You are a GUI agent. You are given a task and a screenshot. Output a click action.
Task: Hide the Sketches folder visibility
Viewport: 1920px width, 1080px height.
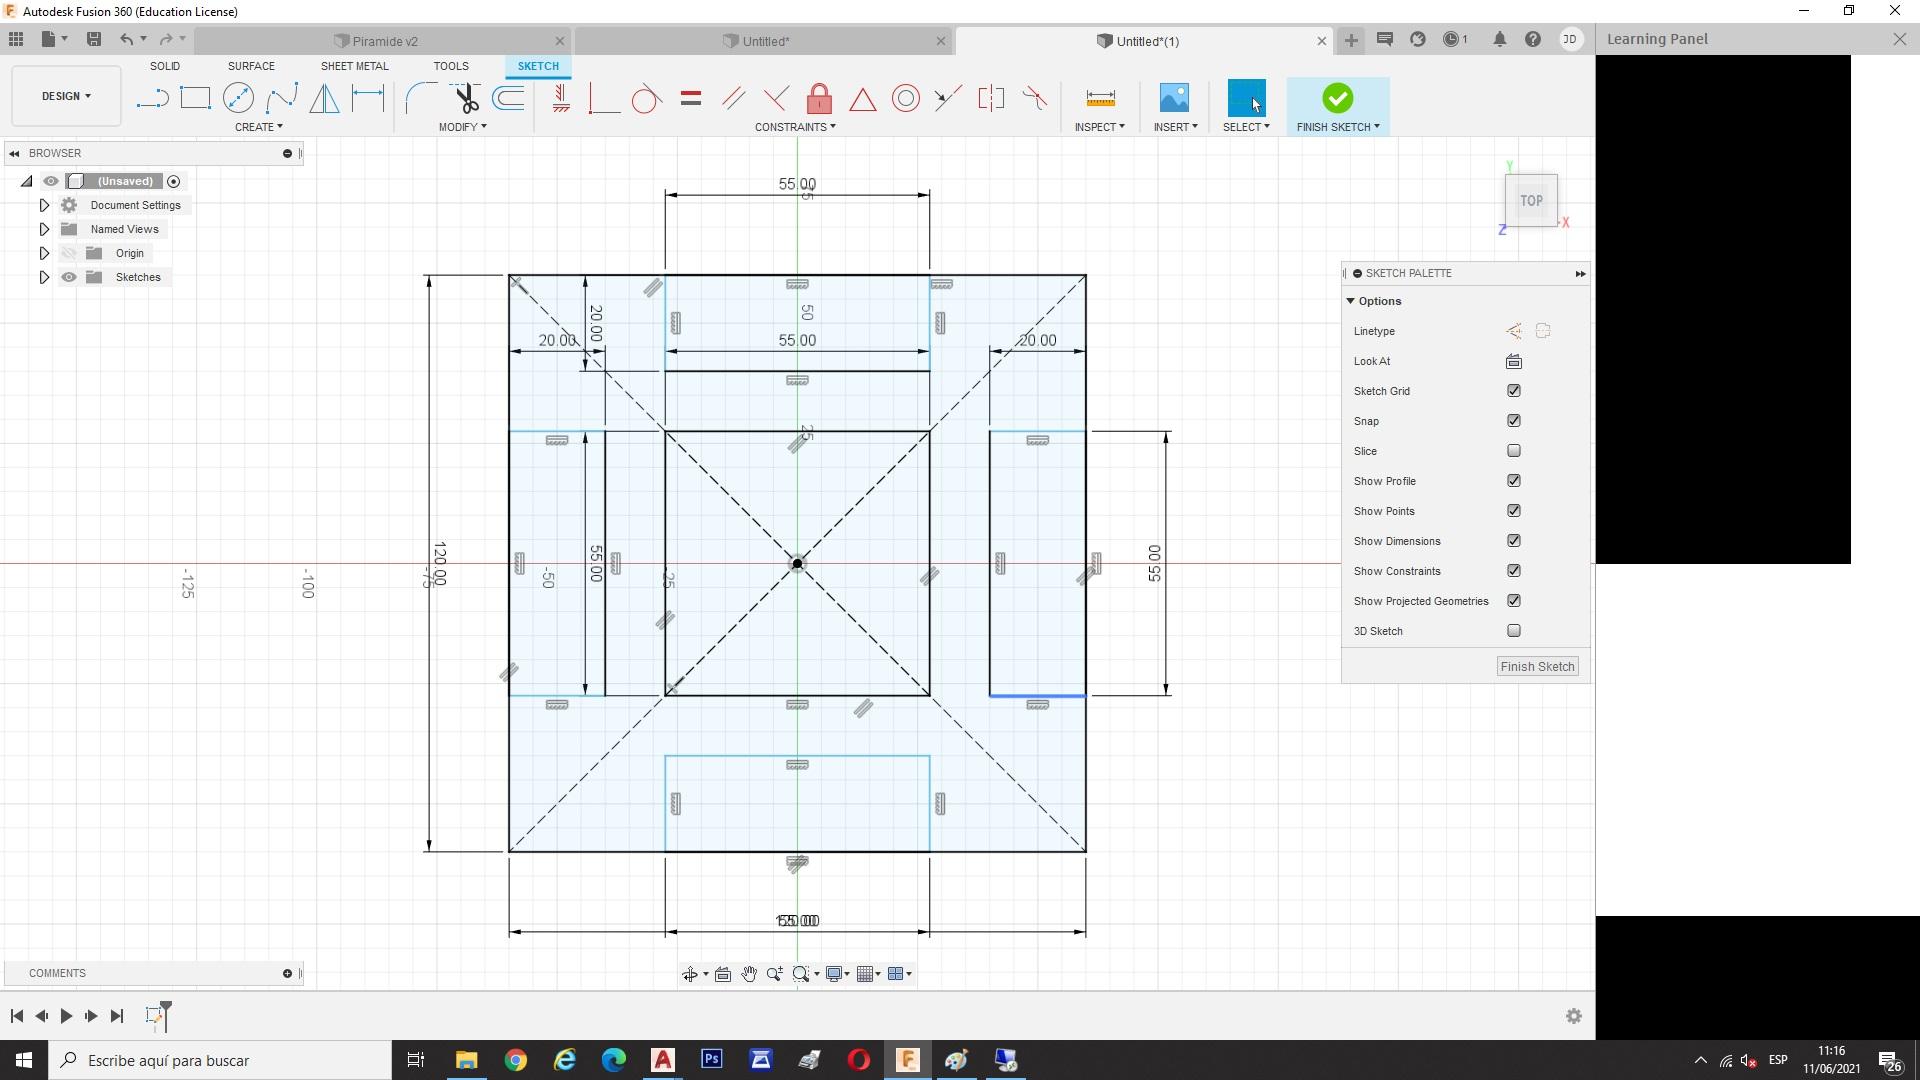(68, 277)
